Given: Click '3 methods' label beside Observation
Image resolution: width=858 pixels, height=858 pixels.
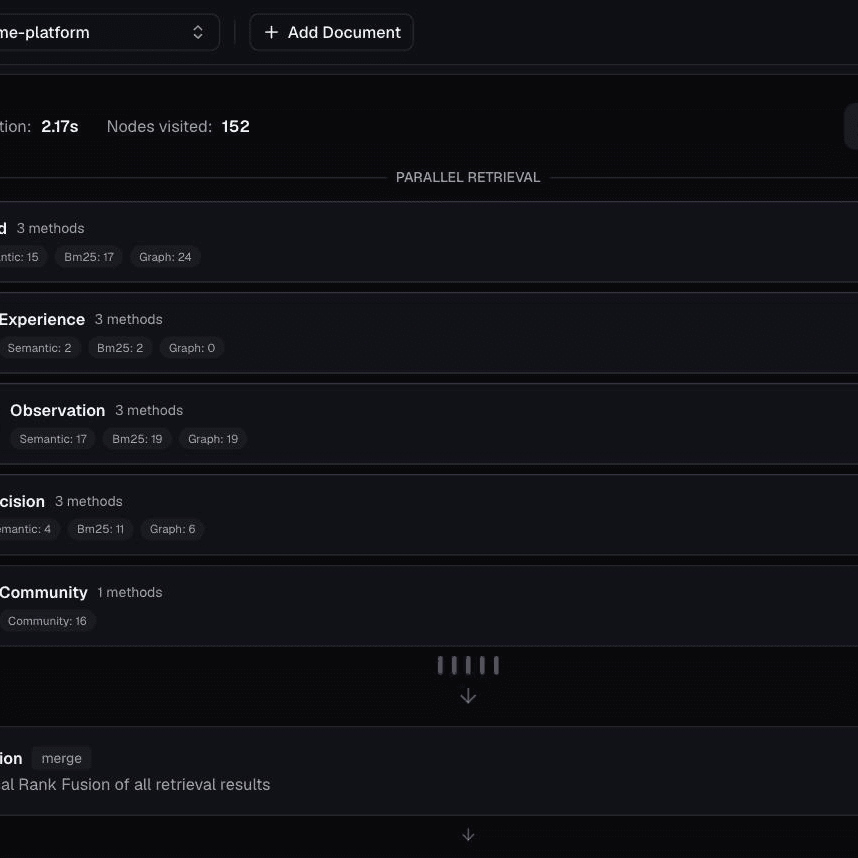Looking at the screenshot, I should click(x=149, y=410).
